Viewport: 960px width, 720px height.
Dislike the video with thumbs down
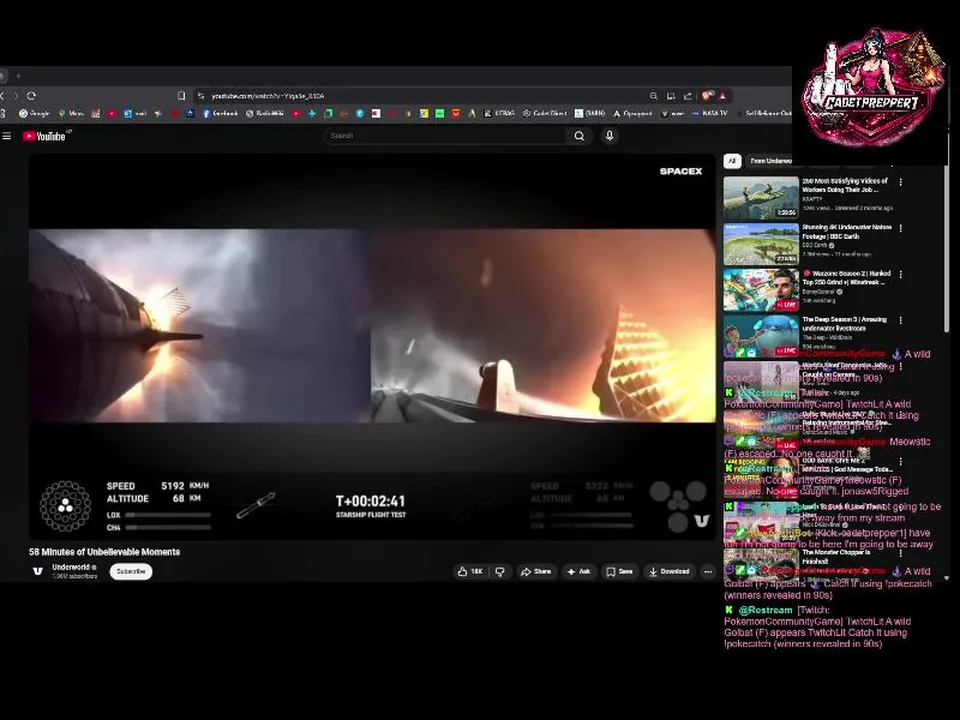[500, 571]
